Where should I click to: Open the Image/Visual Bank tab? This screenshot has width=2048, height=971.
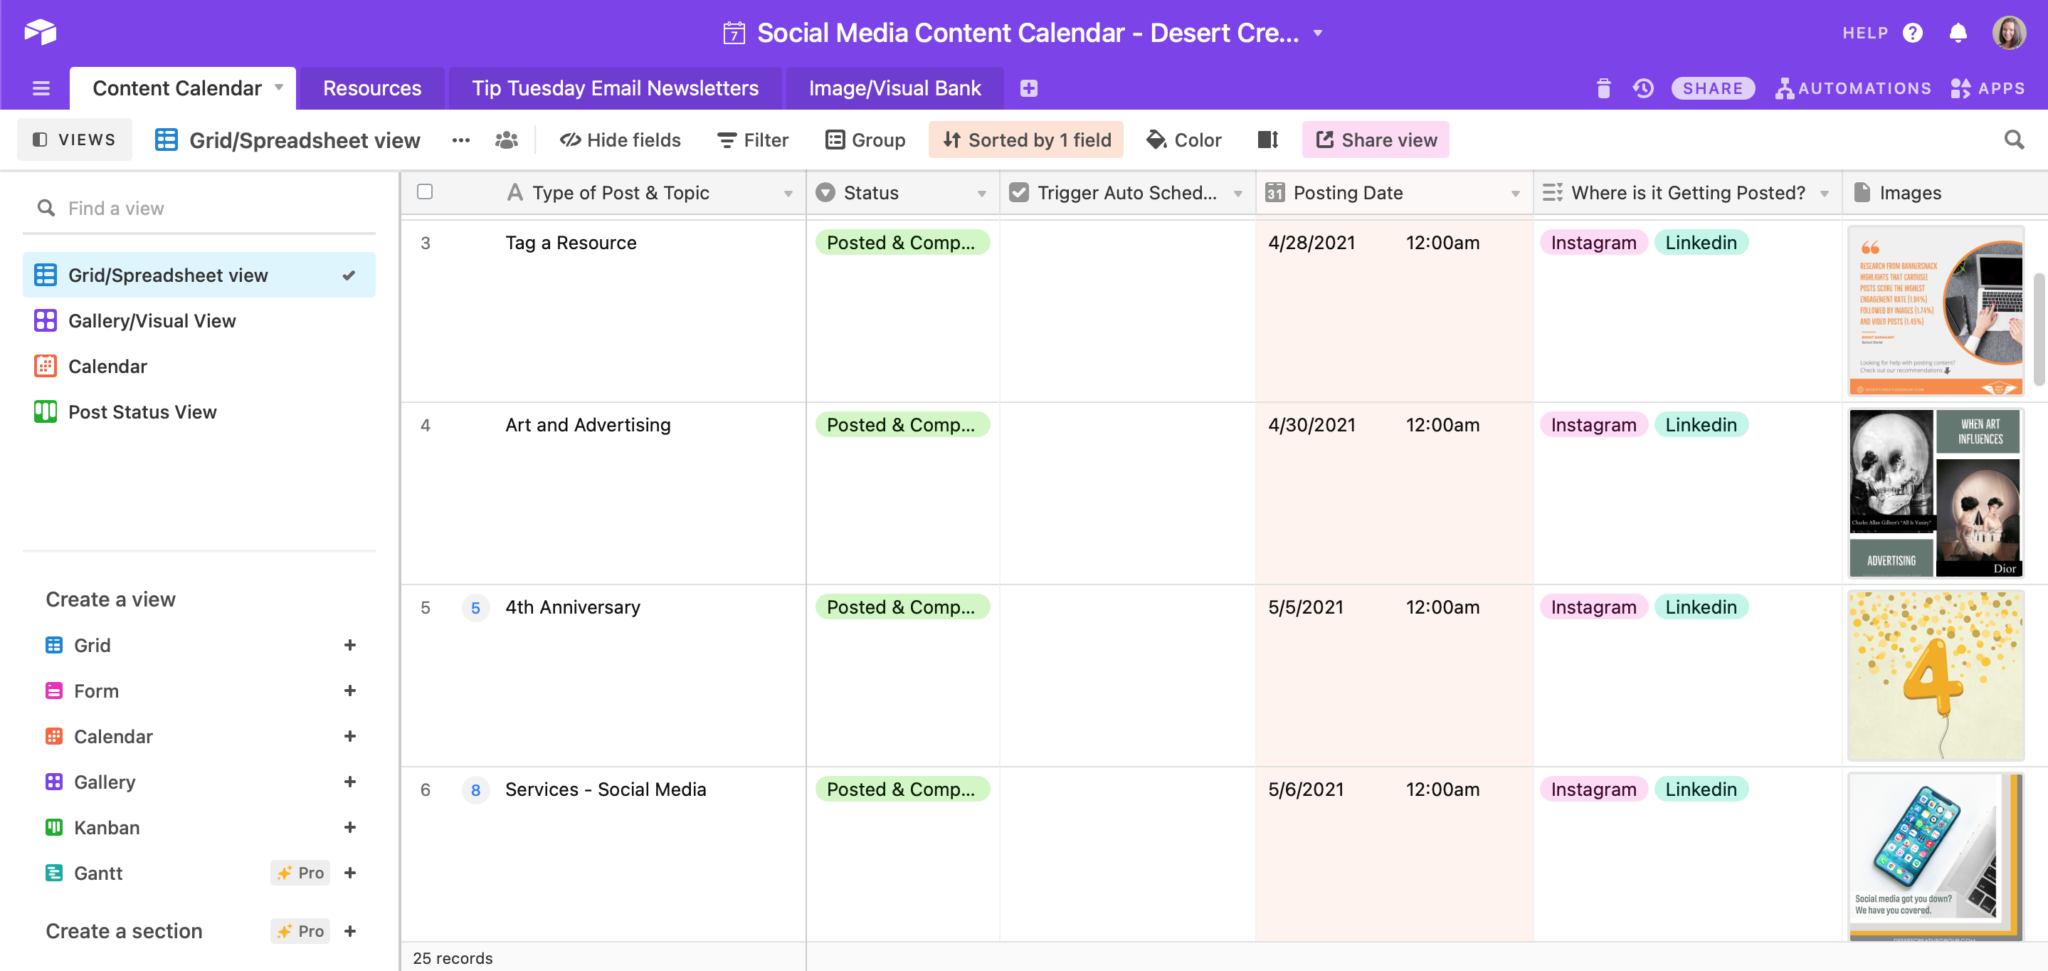[x=894, y=88]
